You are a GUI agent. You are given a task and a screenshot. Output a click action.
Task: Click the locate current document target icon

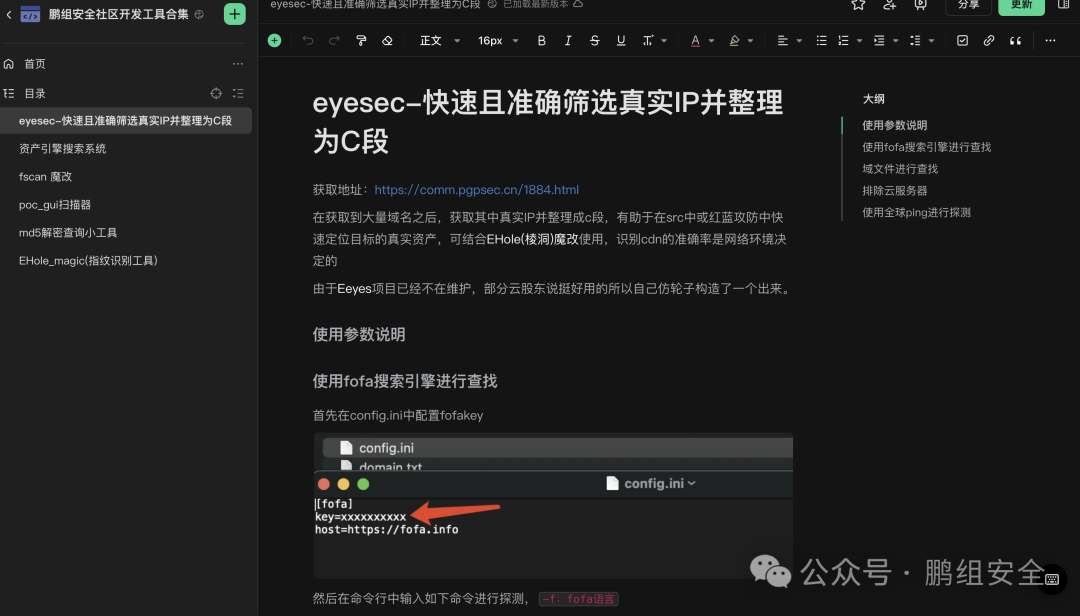(216, 93)
